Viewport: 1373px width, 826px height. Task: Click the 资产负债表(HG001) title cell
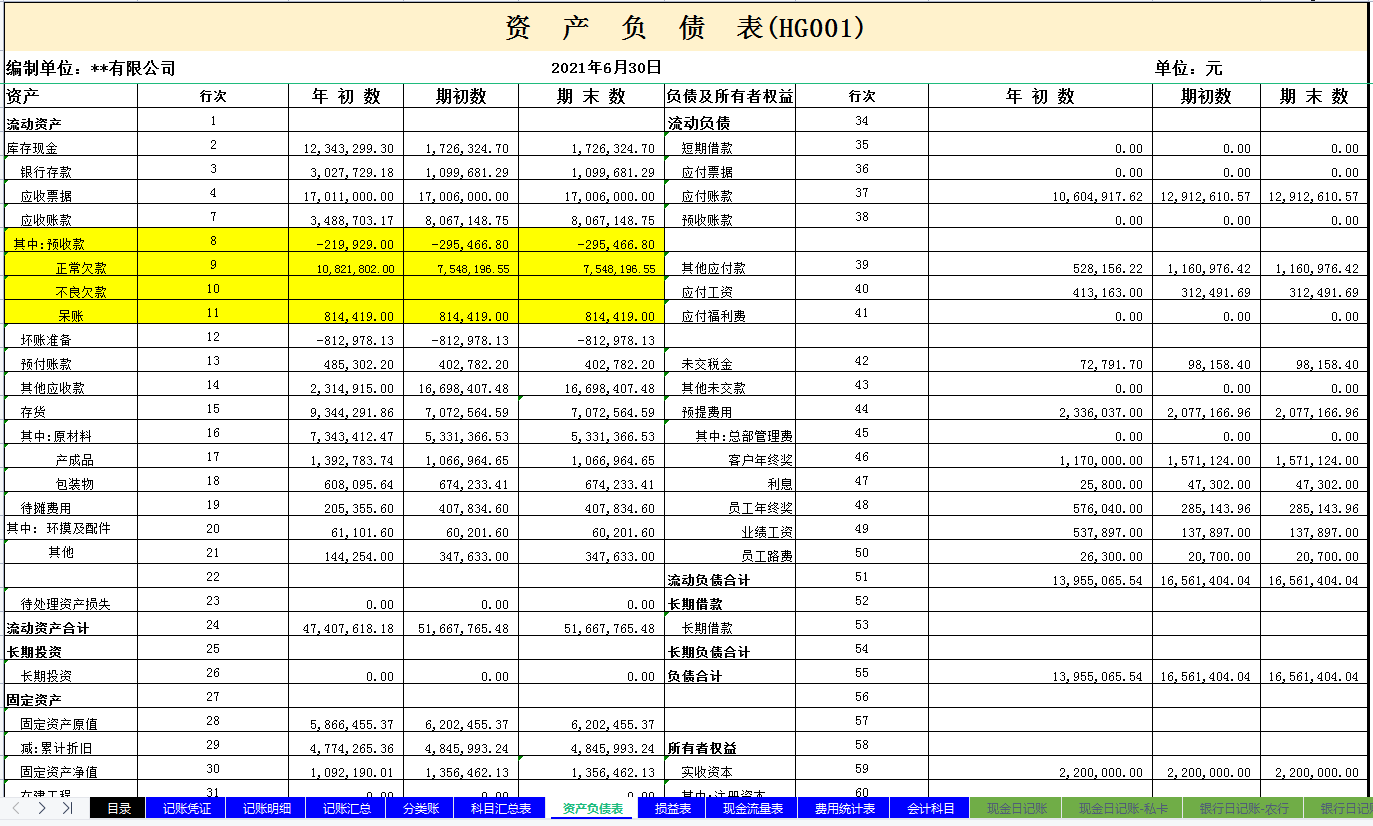pos(686,26)
